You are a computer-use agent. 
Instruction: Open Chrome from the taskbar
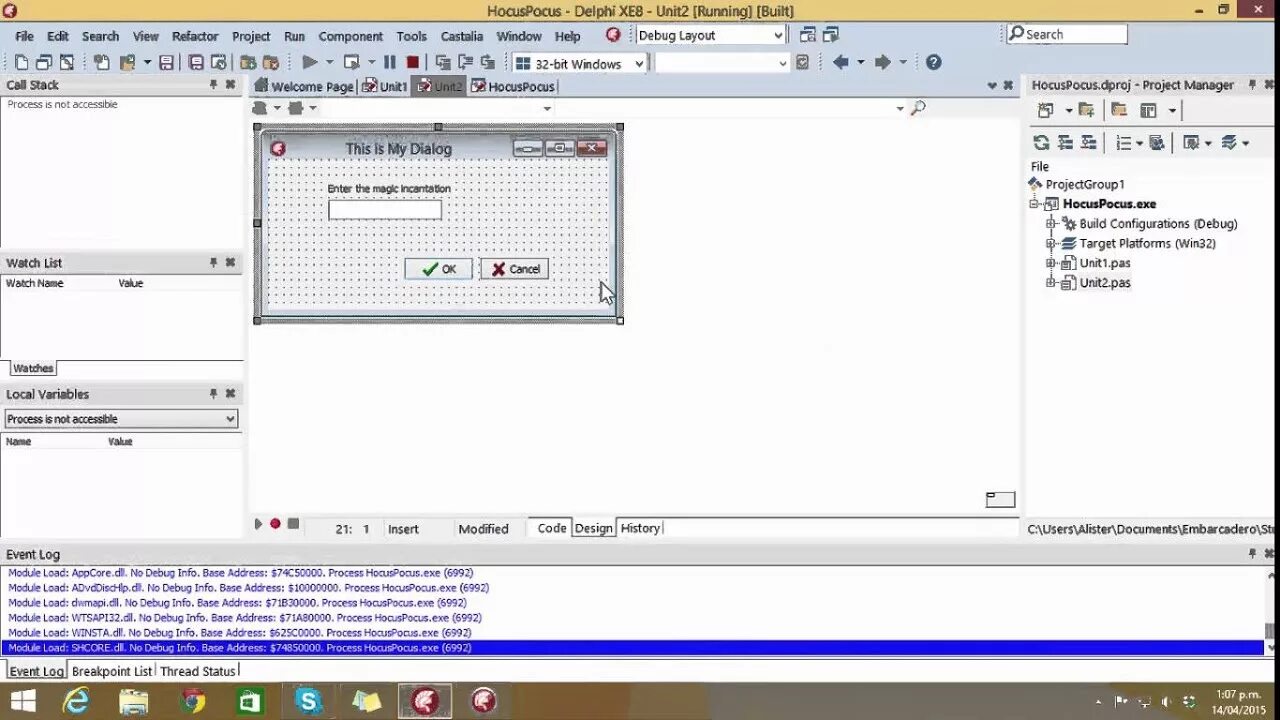[193, 701]
